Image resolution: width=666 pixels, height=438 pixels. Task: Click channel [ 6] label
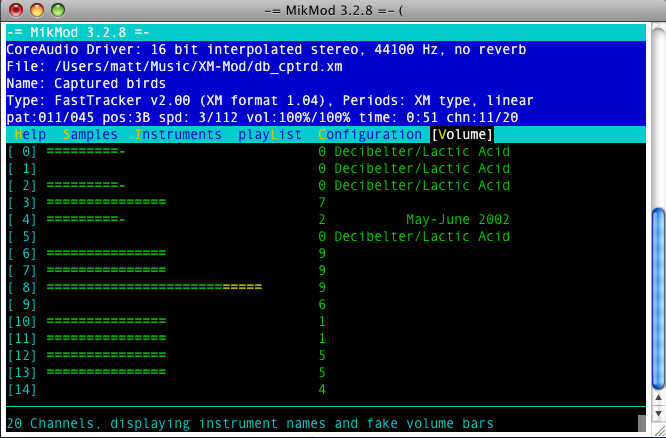click(x=23, y=254)
